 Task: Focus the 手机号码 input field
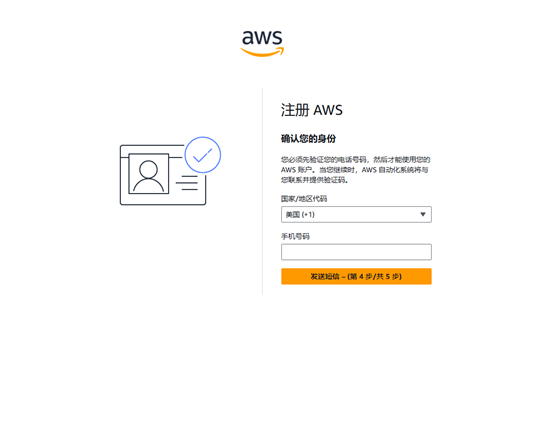point(356,252)
